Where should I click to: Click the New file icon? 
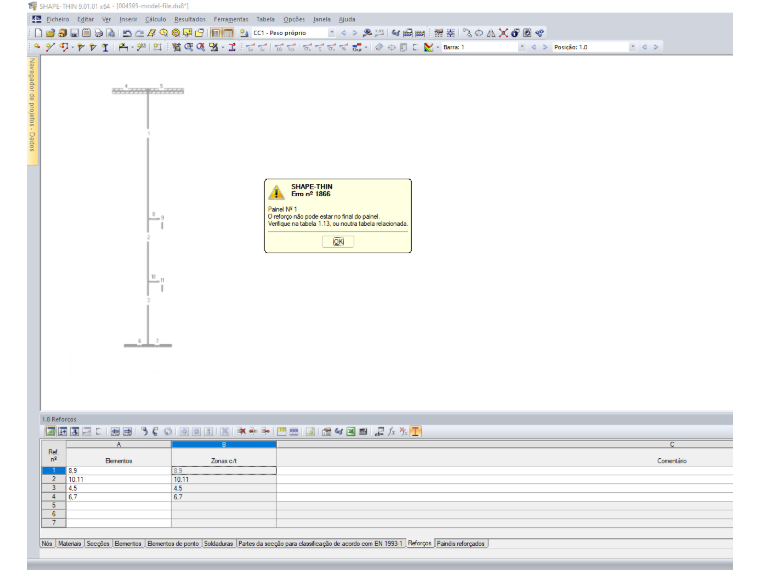point(38,33)
